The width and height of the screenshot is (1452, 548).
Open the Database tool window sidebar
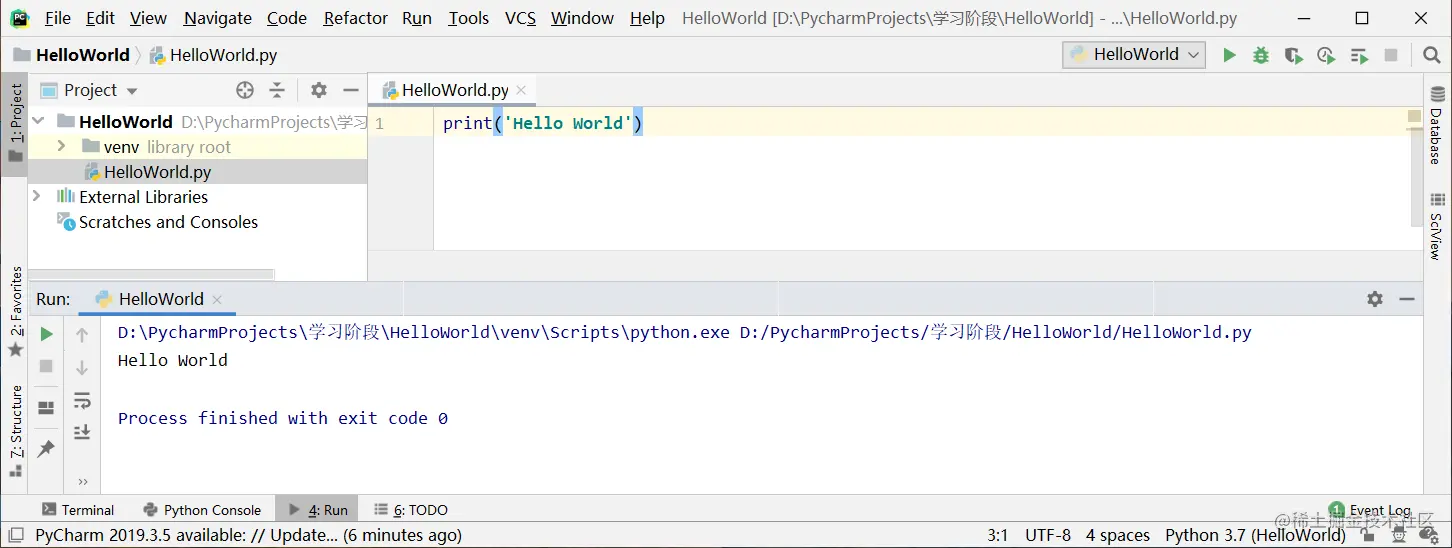click(1437, 125)
